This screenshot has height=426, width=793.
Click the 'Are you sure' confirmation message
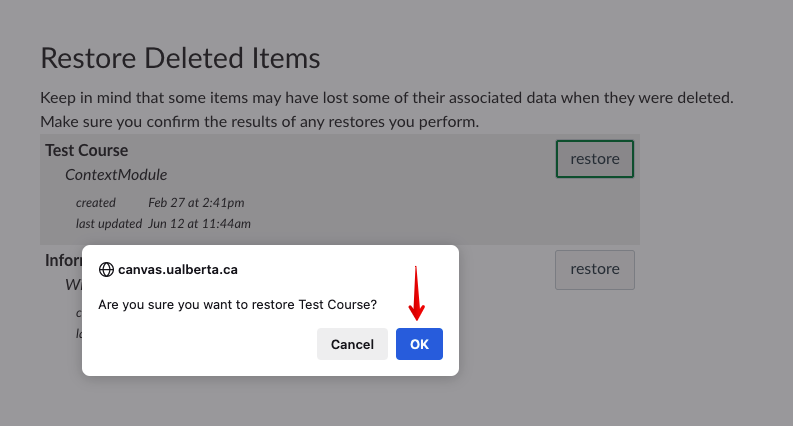tap(237, 304)
